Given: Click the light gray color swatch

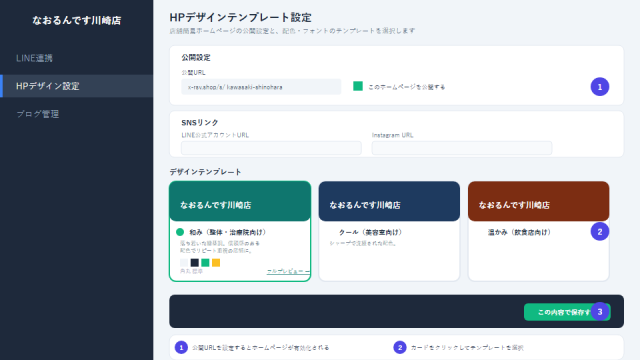Looking at the screenshot, I should click(184, 263).
